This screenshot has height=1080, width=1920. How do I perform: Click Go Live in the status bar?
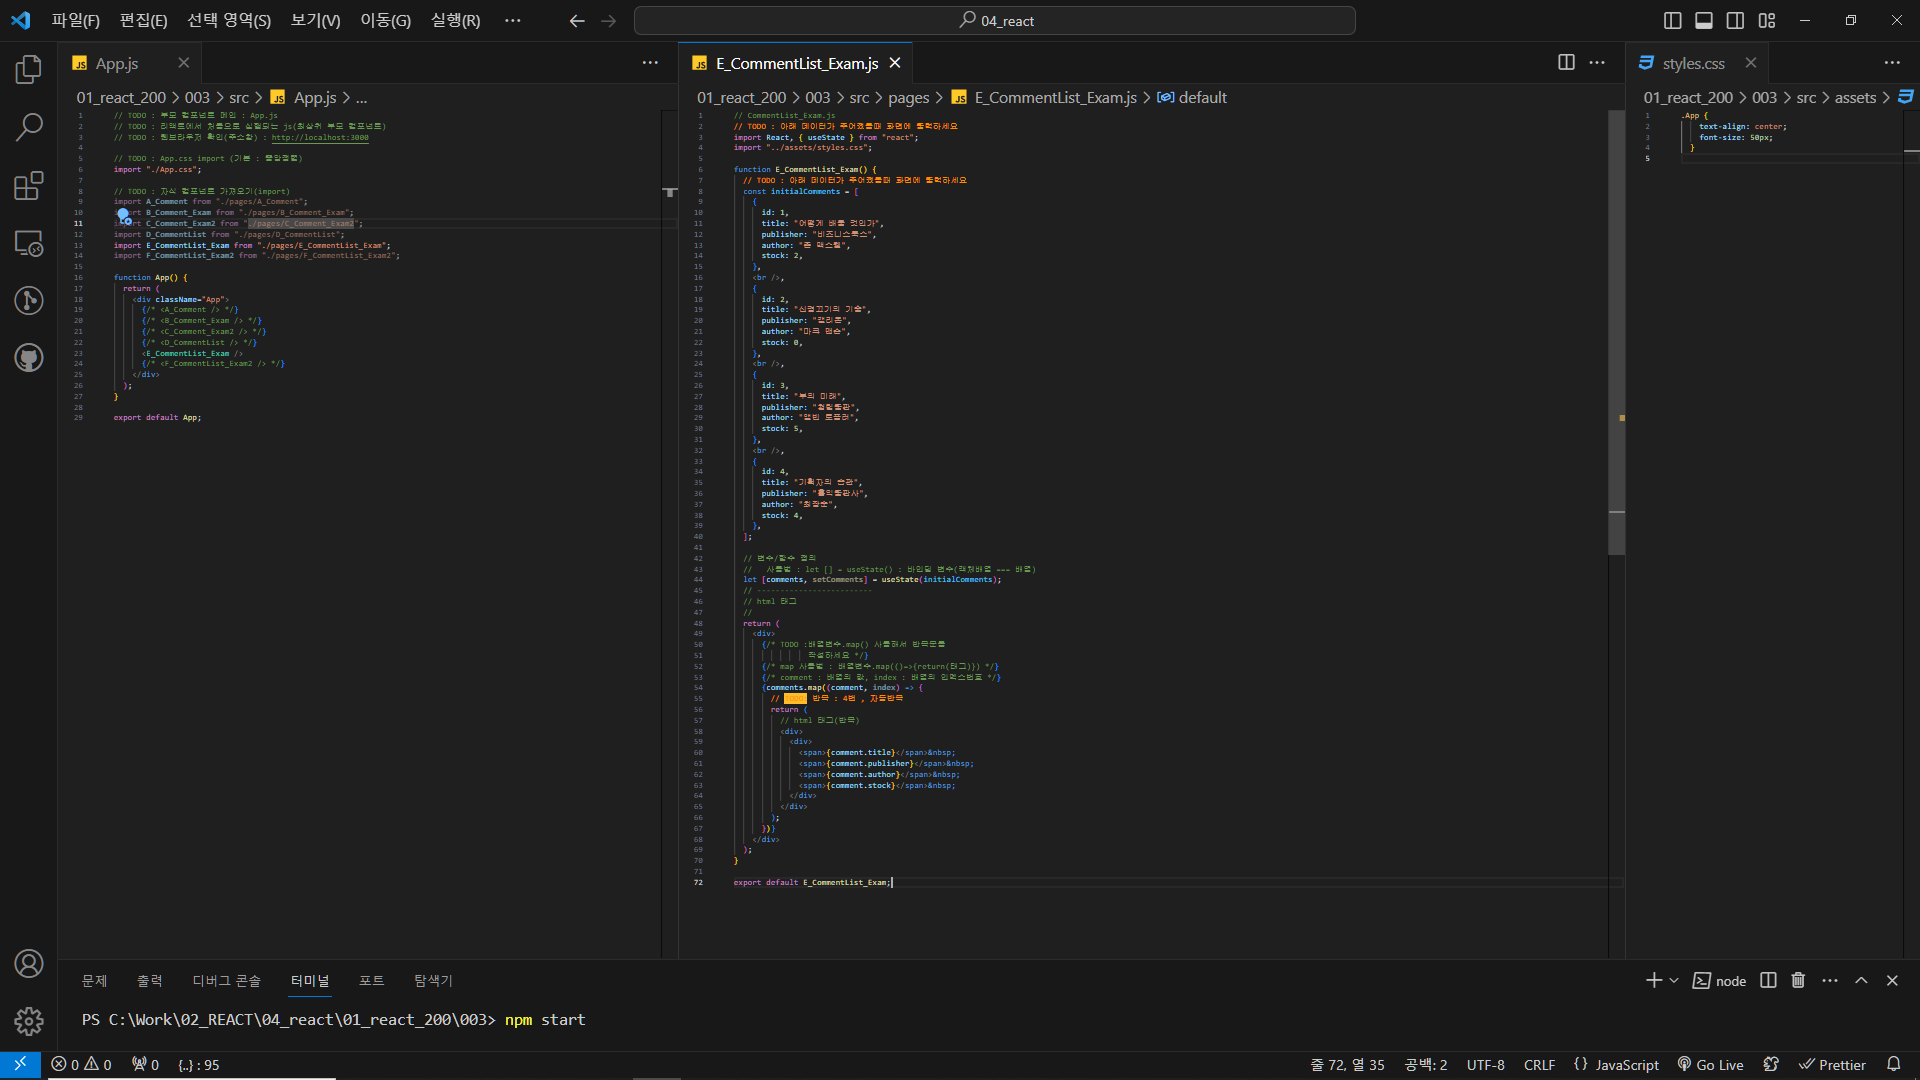point(1710,1065)
